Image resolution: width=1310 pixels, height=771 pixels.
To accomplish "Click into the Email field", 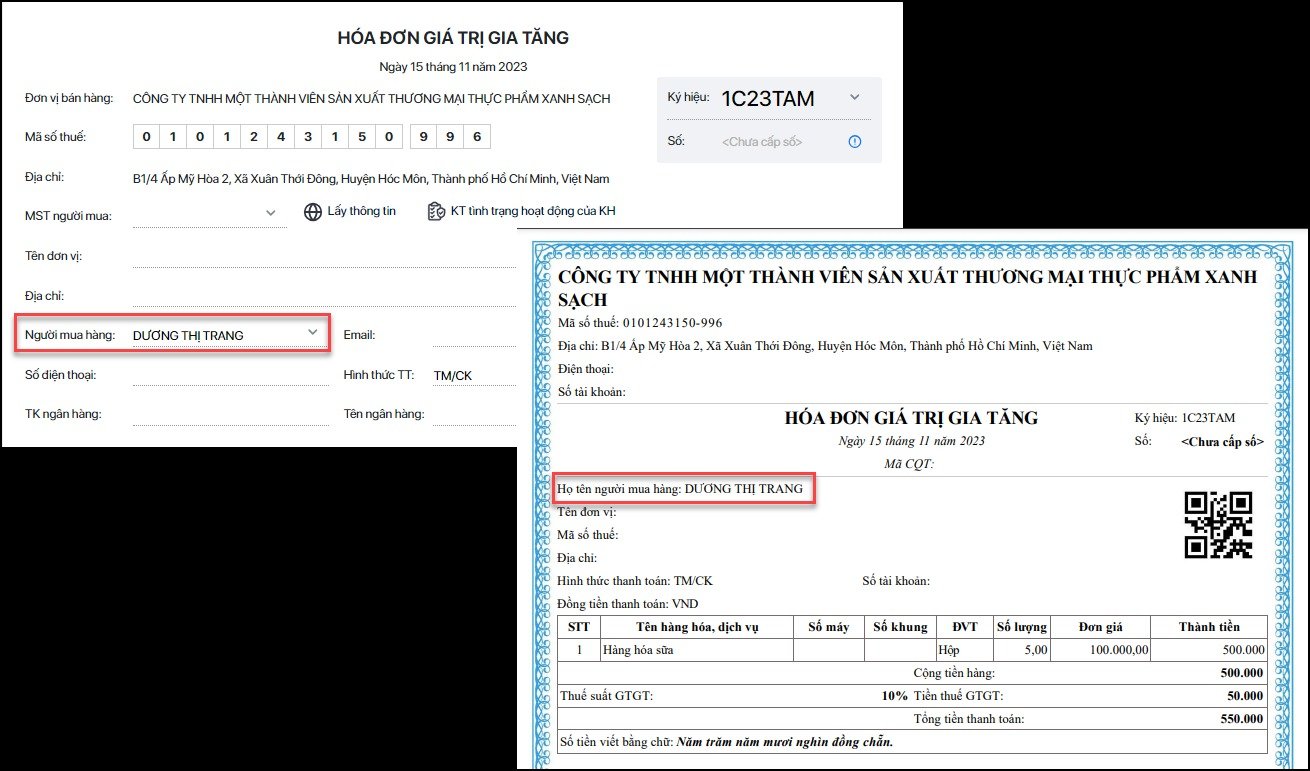I will [472, 335].
